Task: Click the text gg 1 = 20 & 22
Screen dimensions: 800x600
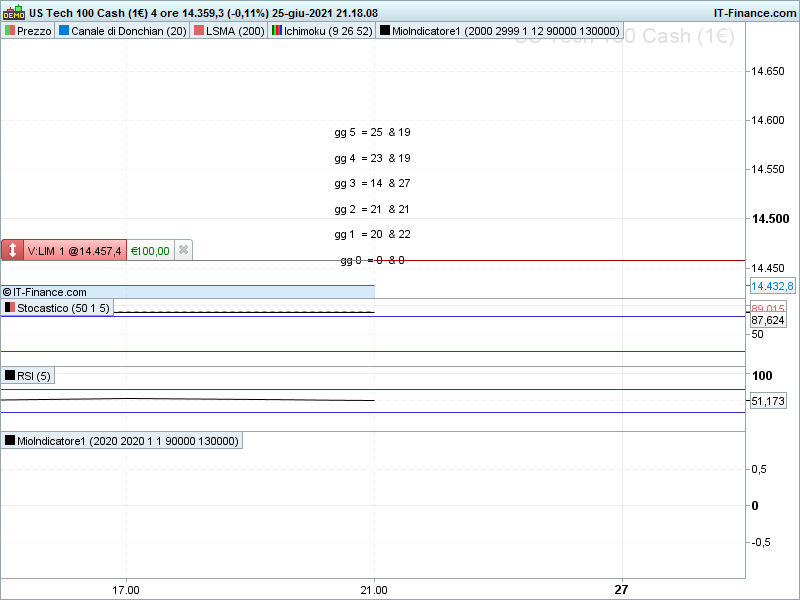Action: pos(372,234)
